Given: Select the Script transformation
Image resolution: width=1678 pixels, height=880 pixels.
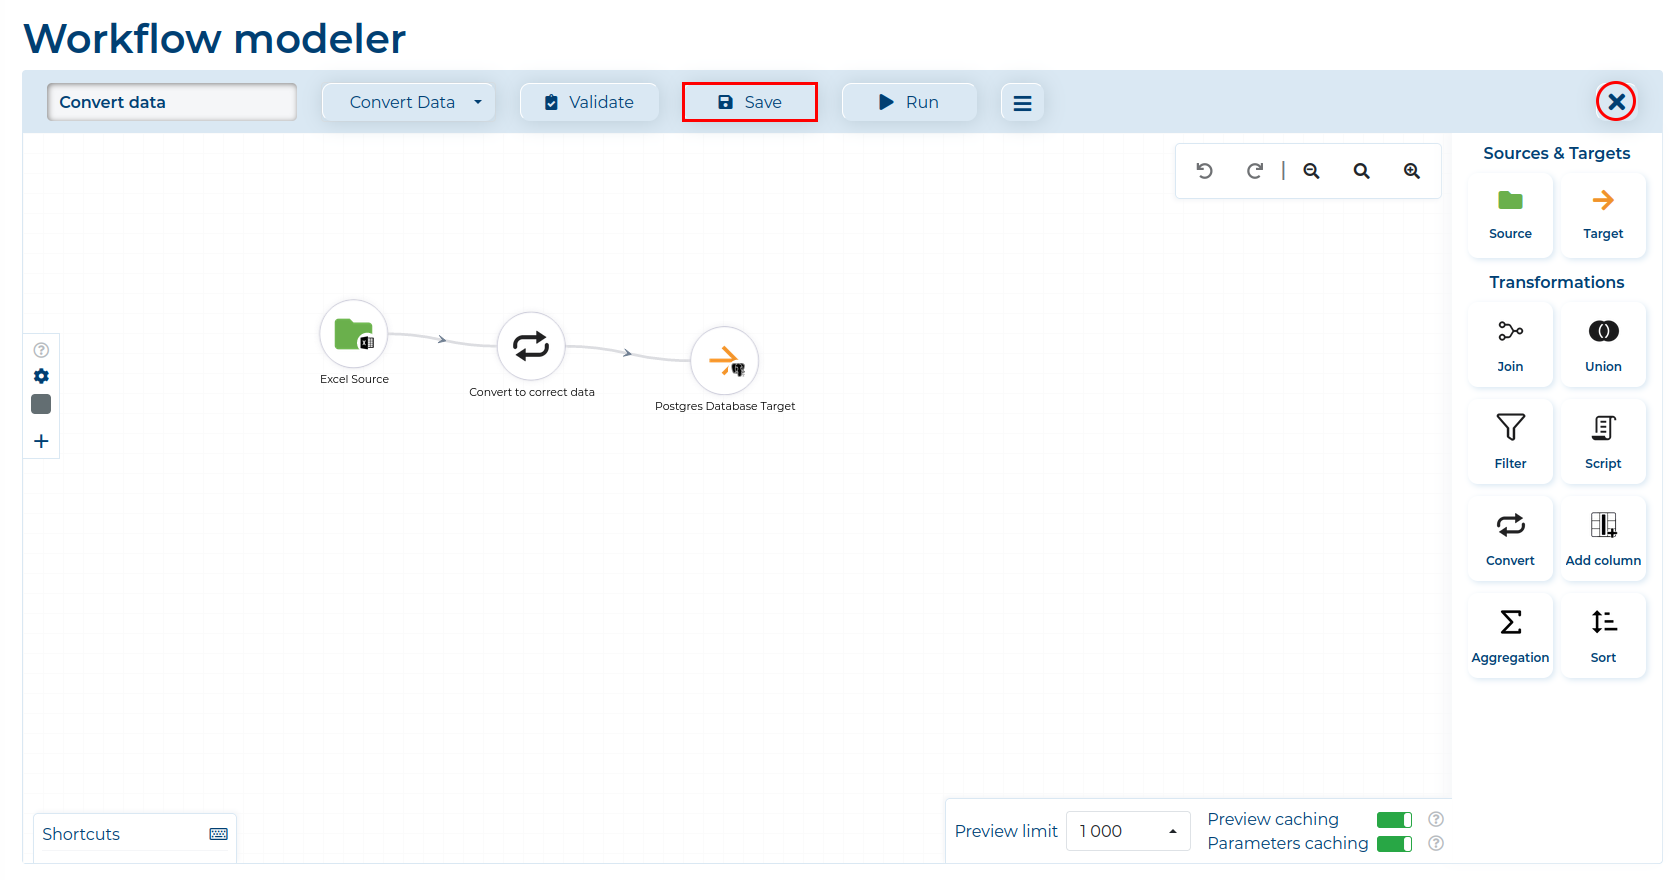Looking at the screenshot, I should coord(1603,441).
